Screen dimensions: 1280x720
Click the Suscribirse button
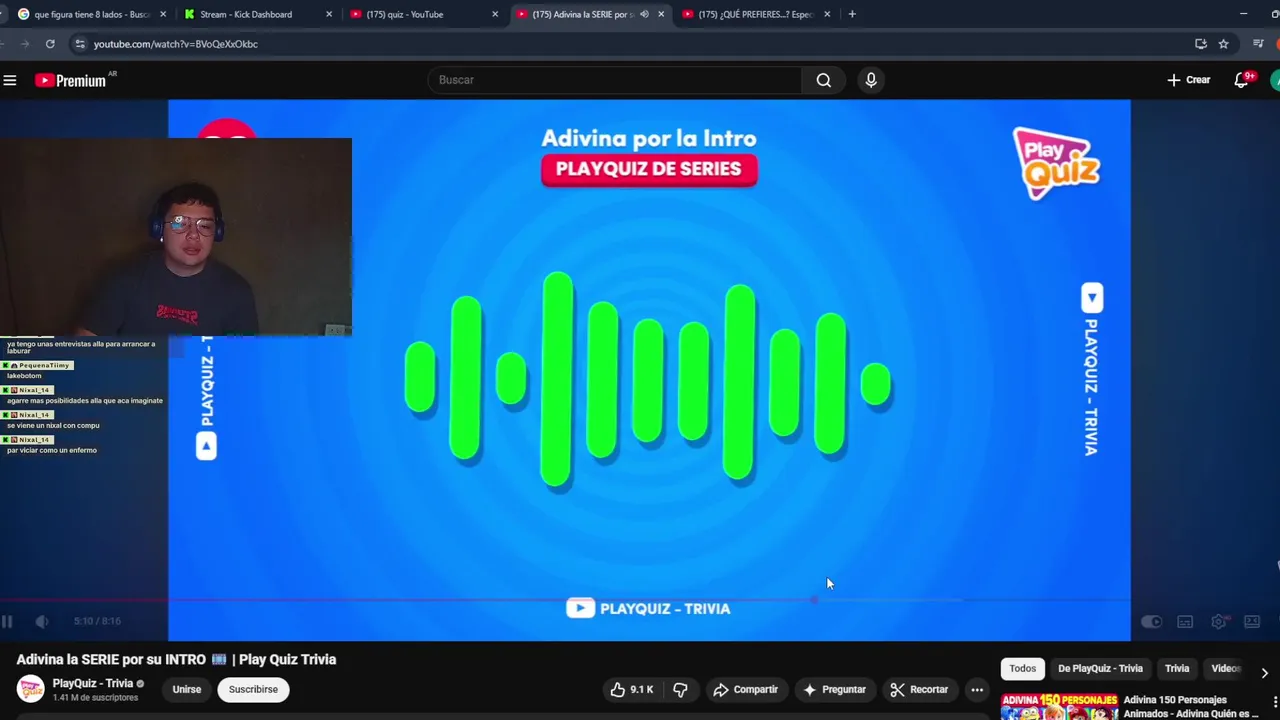pos(253,689)
